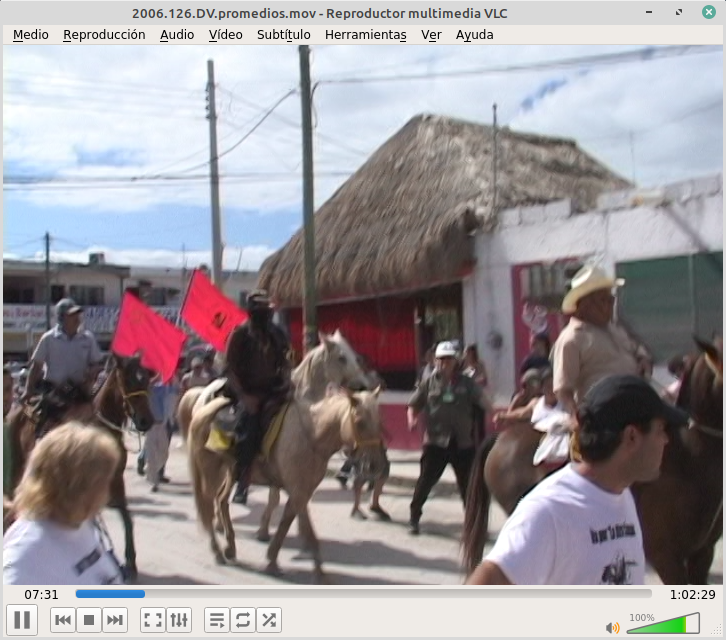Toggle loop repeat mode

(243, 620)
